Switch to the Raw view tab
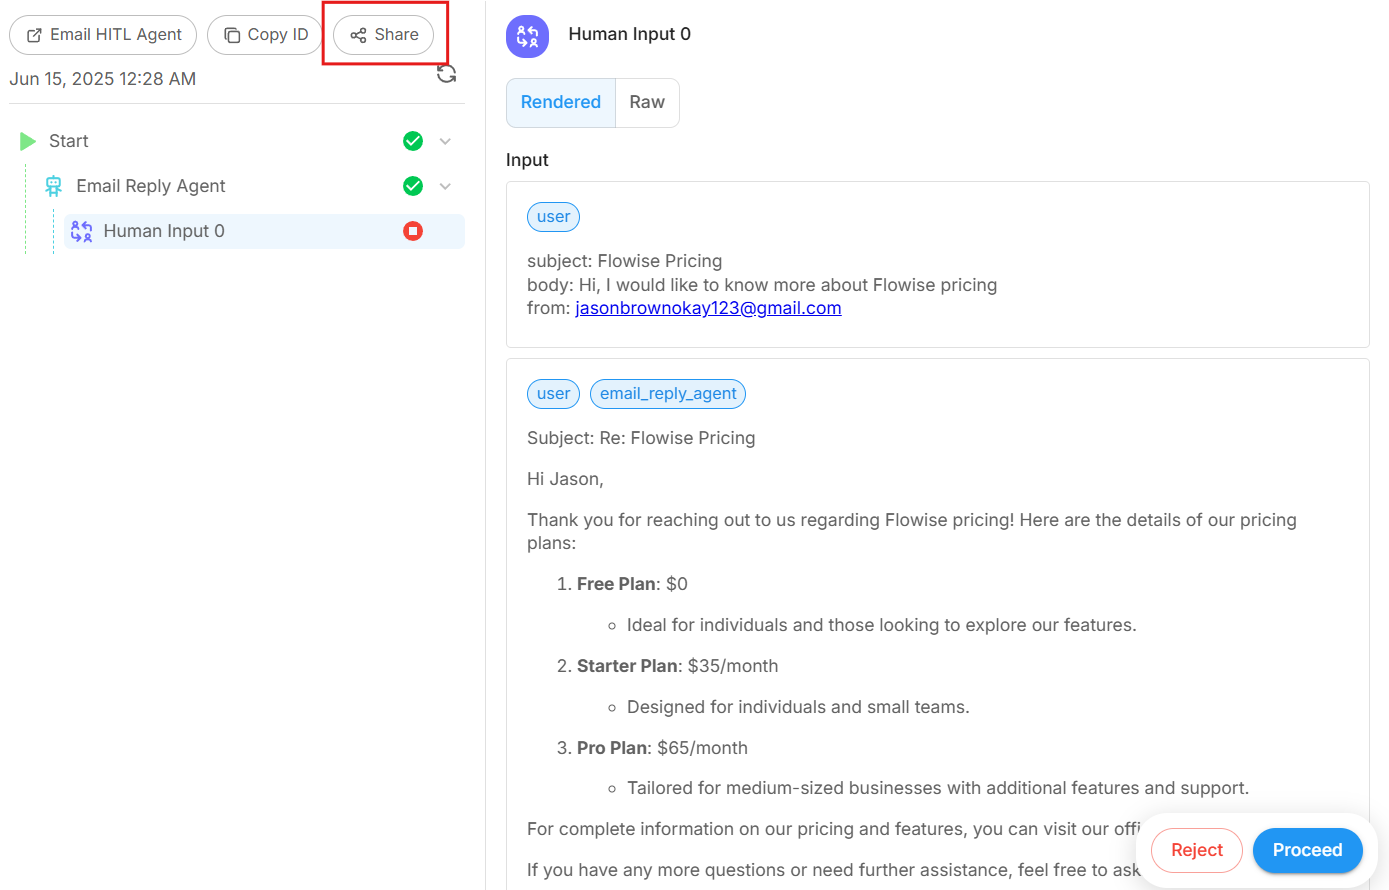This screenshot has width=1389, height=890. click(647, 103)
